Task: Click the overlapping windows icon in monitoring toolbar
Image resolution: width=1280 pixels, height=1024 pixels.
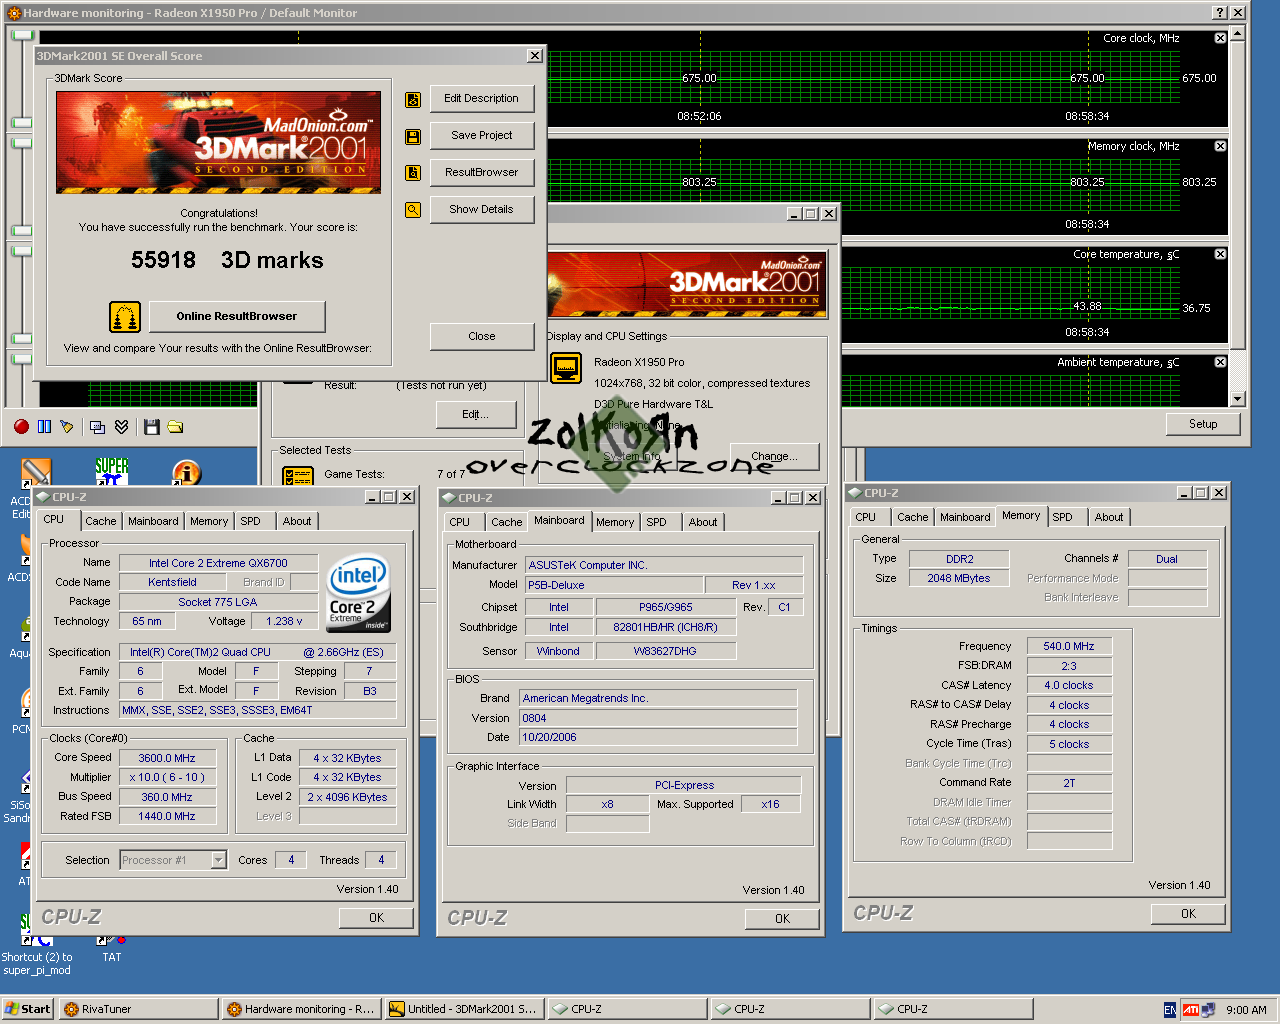Action: point(97,427)
